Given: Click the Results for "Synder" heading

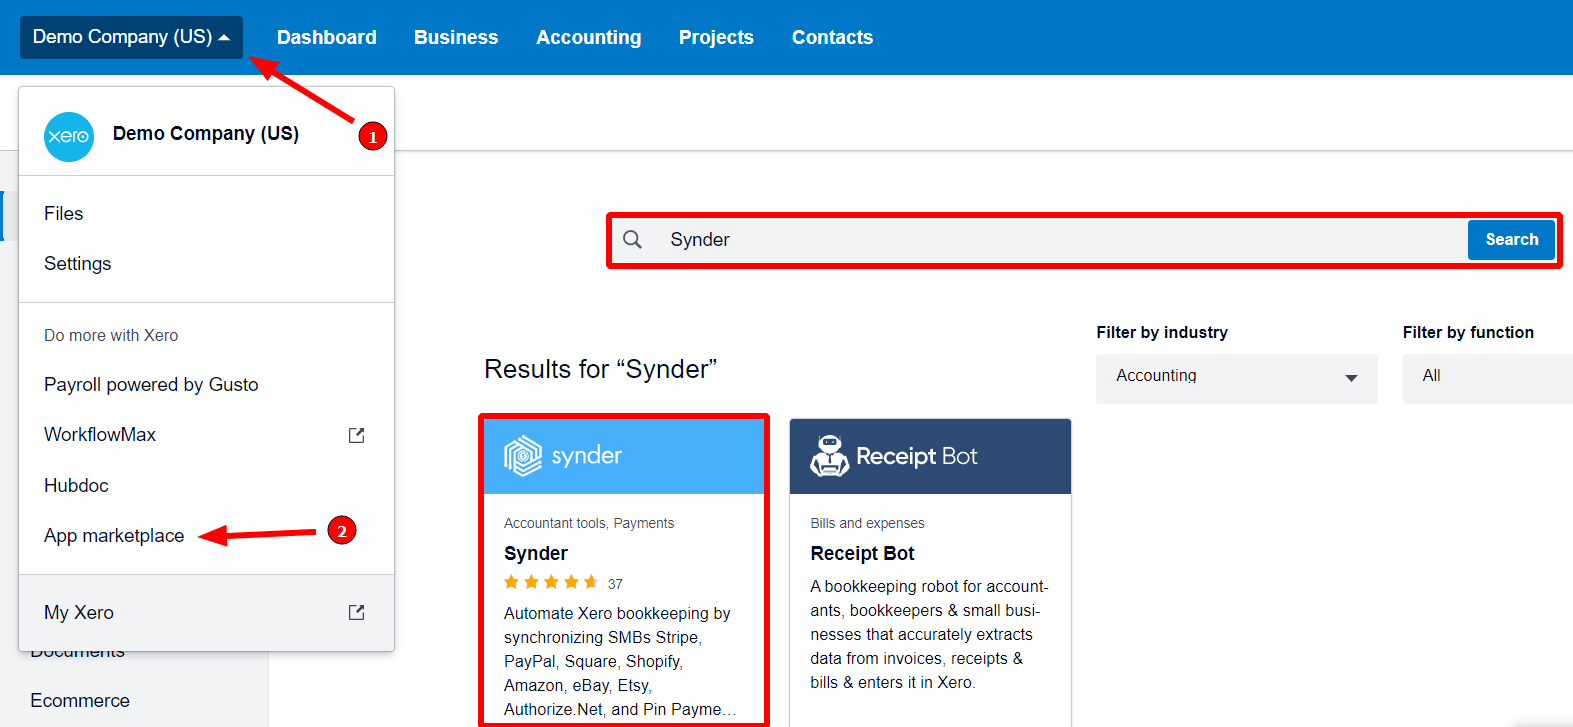Looking at the screenshot, I should coord(600,369).
